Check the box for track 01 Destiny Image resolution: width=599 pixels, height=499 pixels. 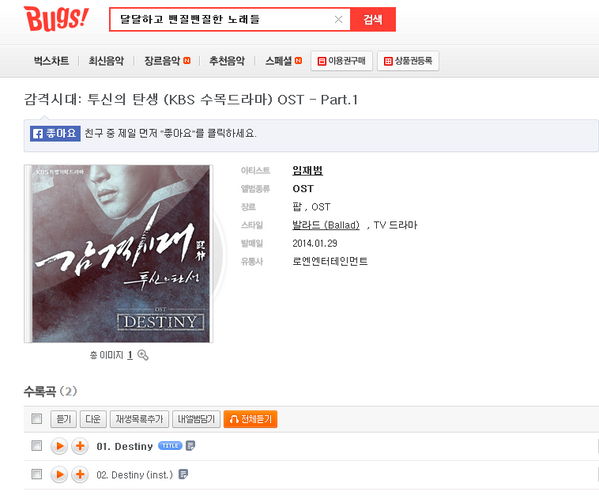click(37, 446)
